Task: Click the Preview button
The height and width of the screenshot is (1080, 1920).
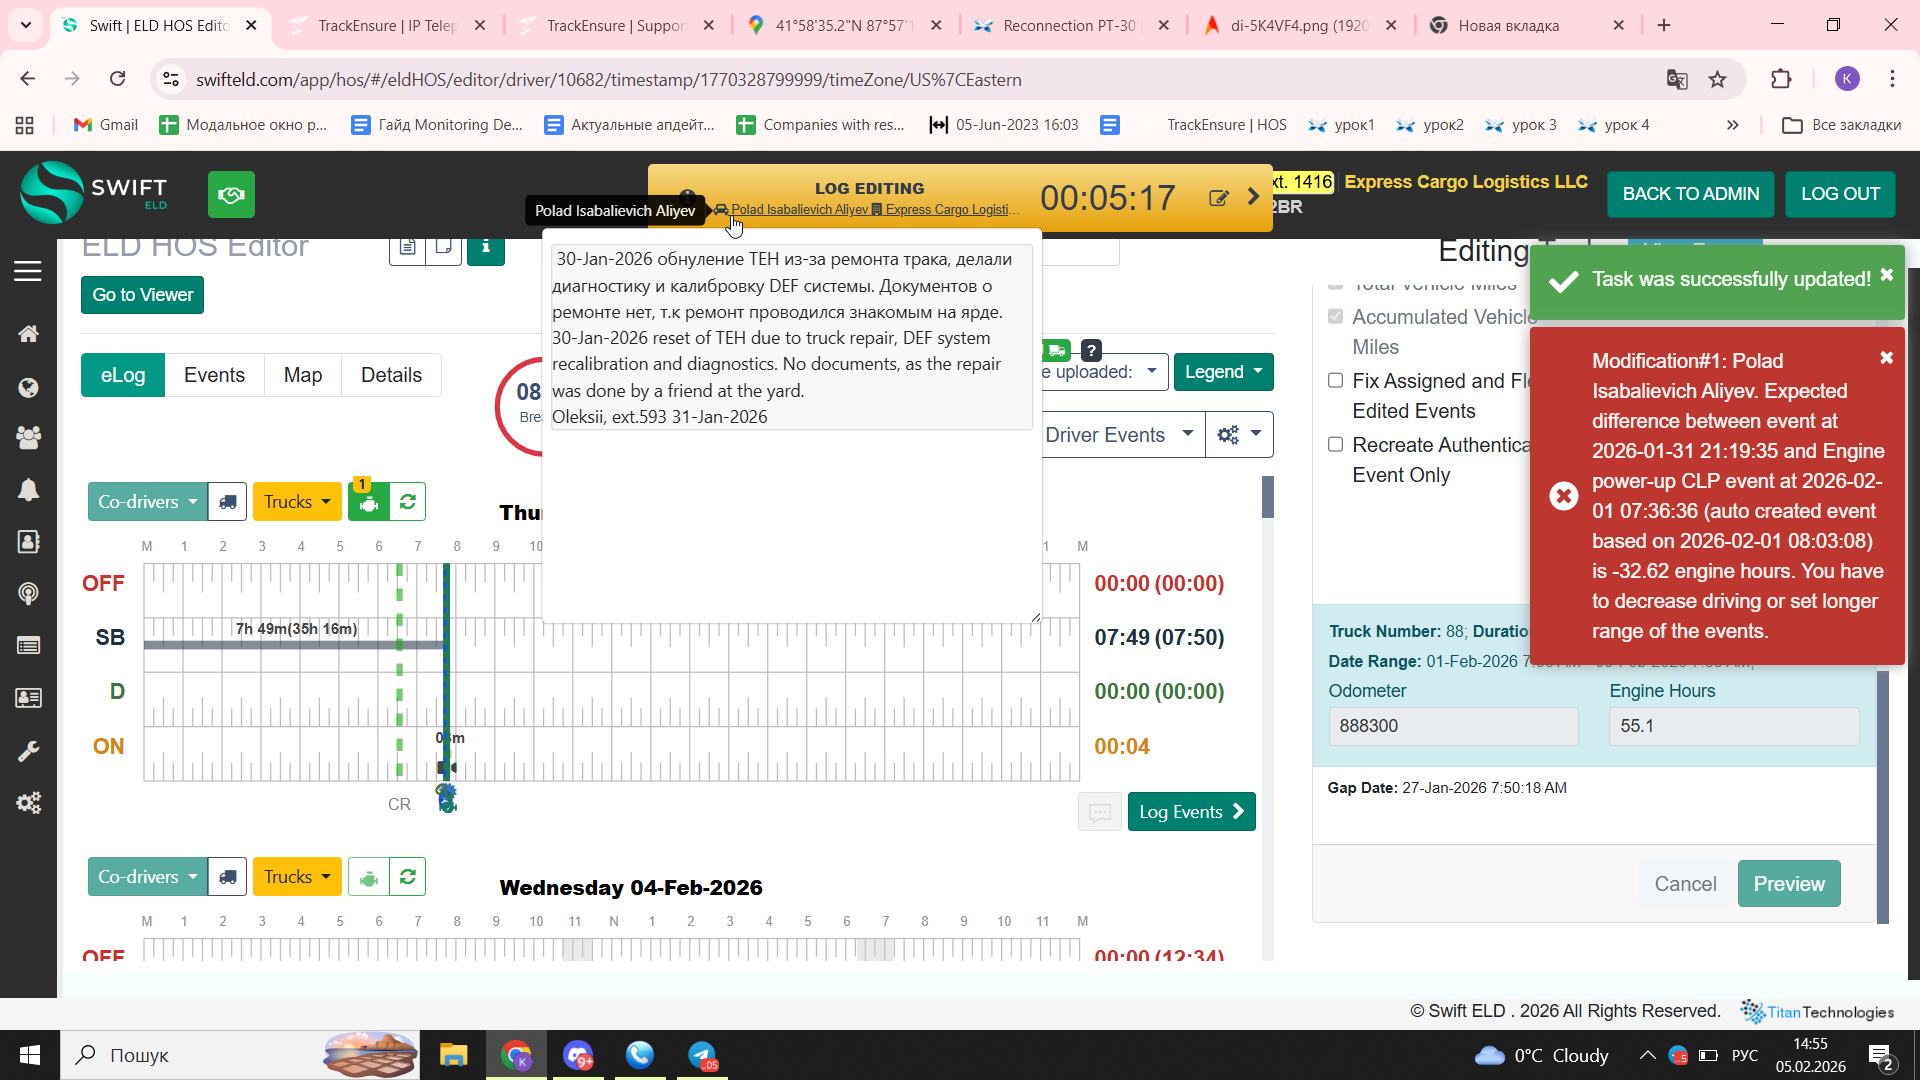Action: 1788,884
